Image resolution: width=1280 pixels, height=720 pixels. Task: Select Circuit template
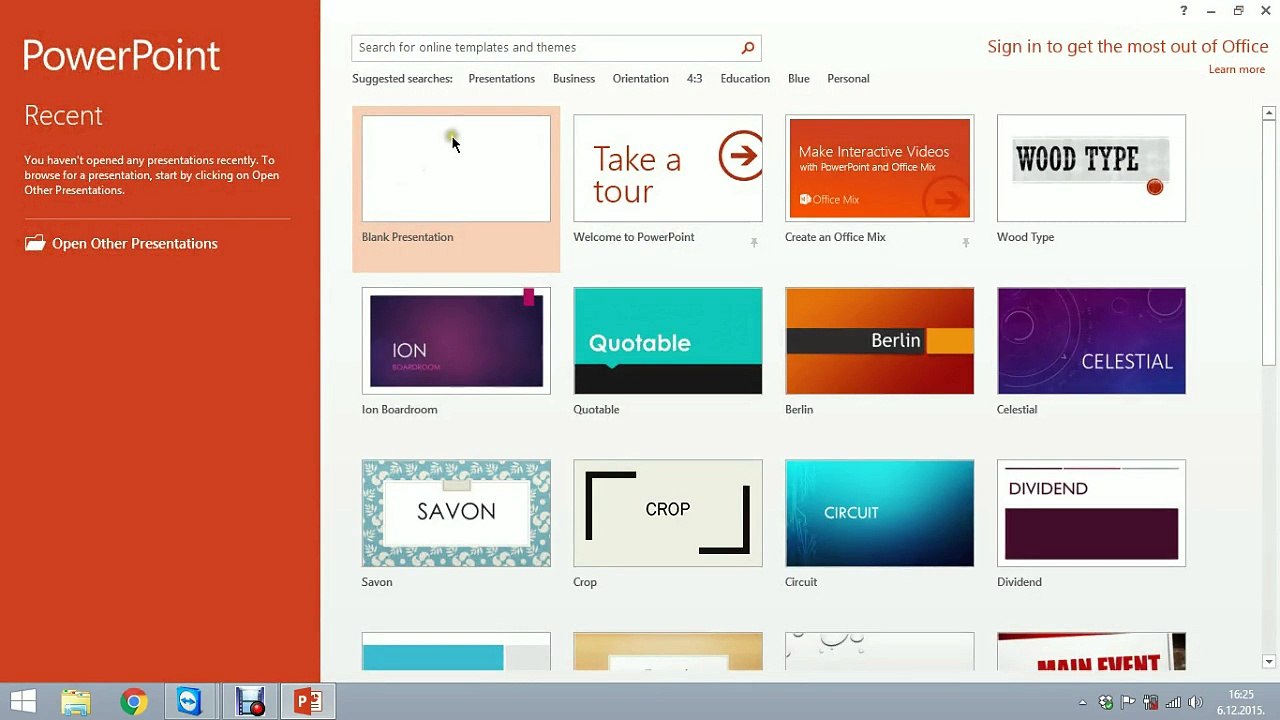[x=879, y=513]
